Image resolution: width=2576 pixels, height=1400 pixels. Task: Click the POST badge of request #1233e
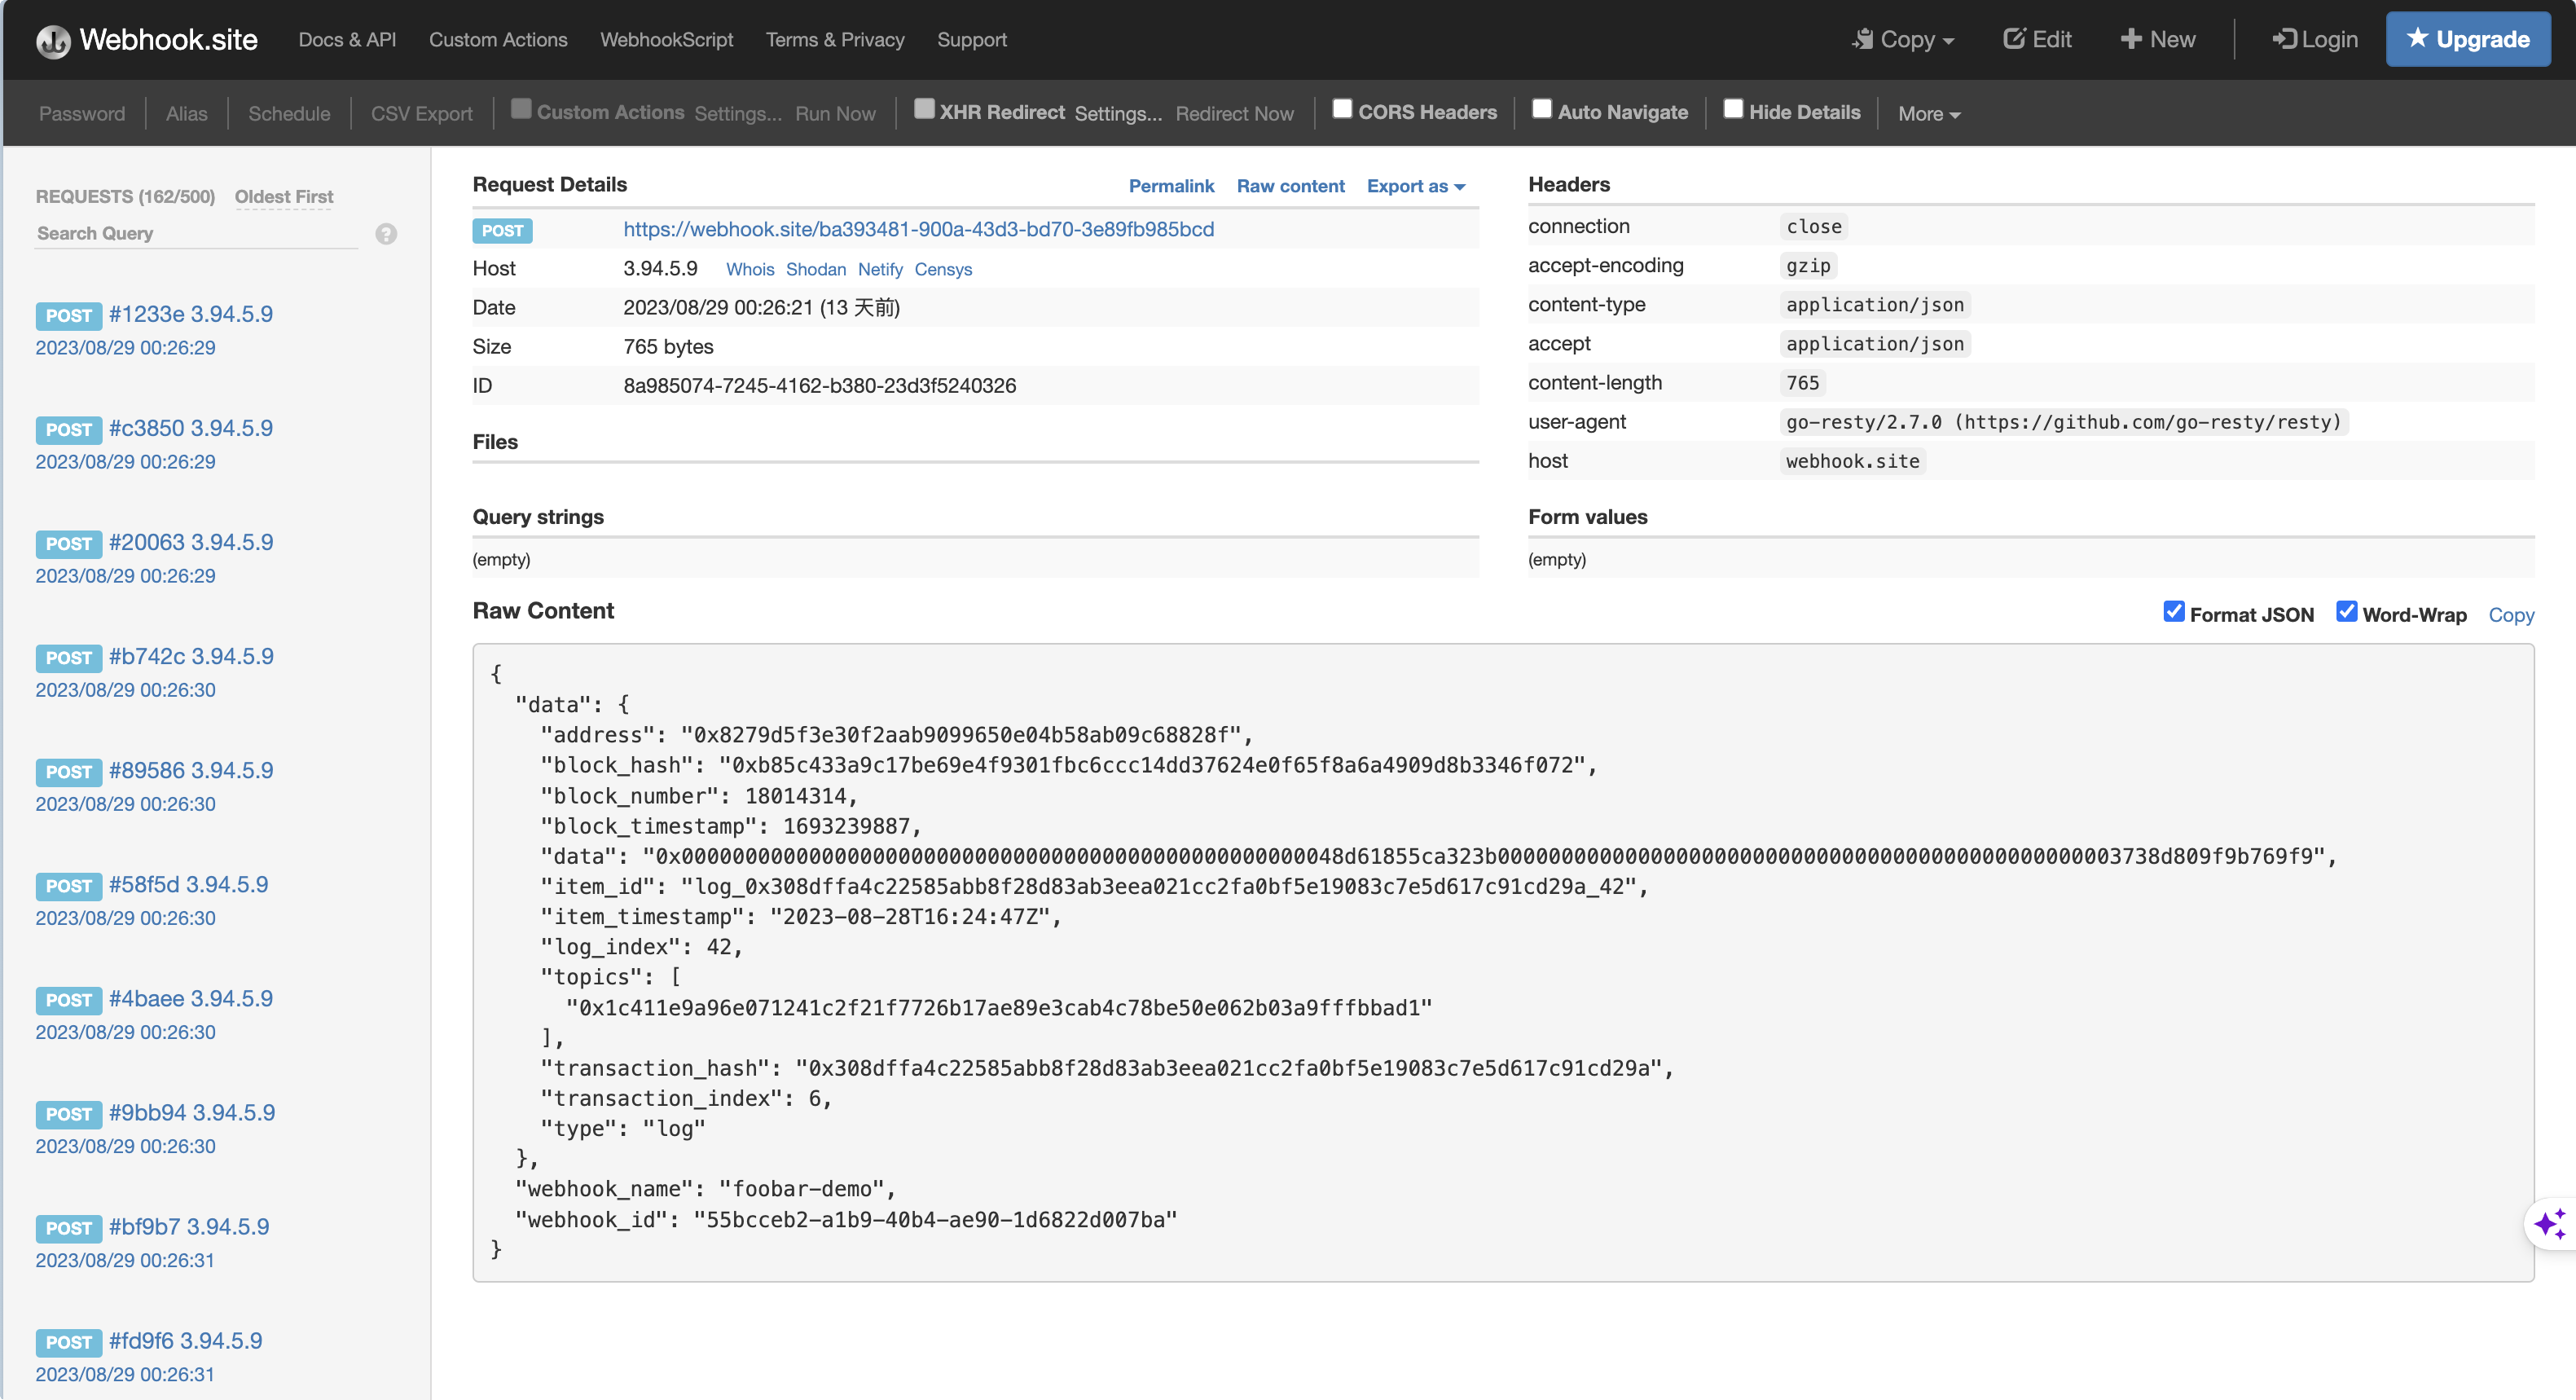68,315
